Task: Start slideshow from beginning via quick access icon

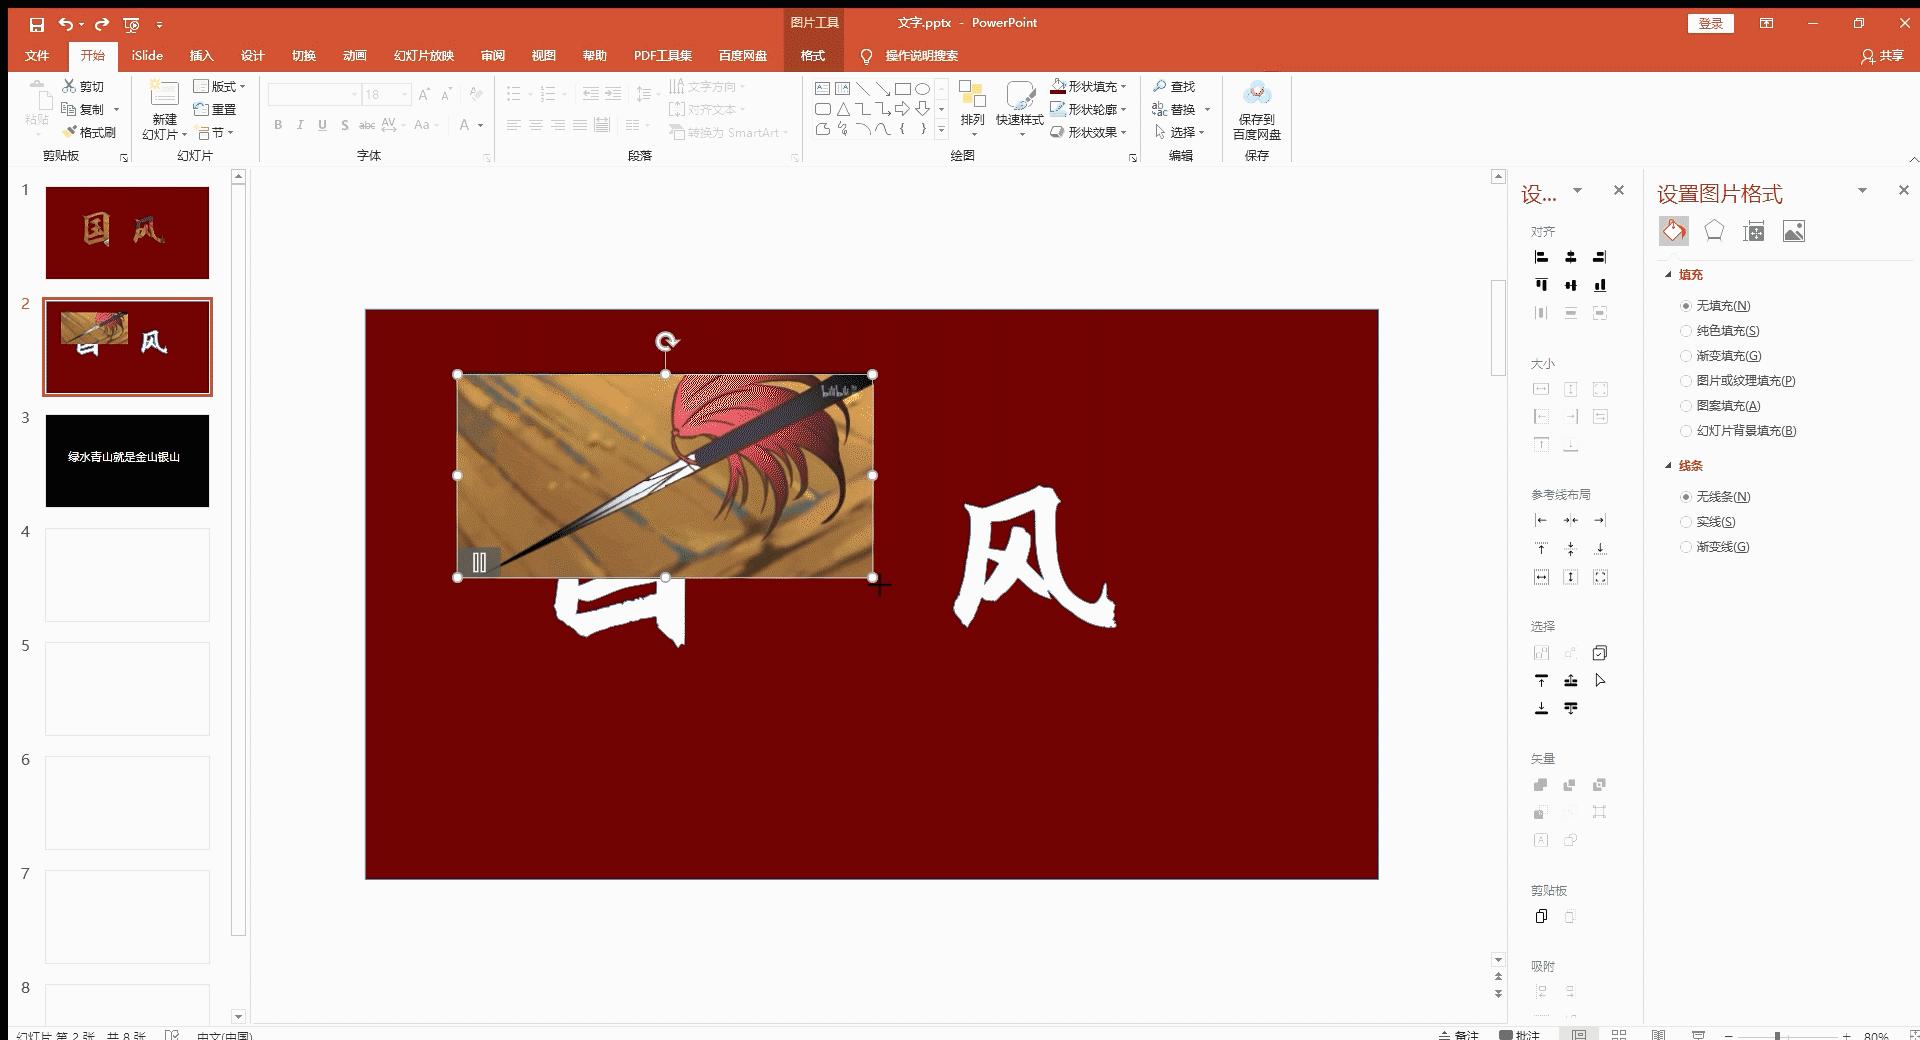Action: click(x=131, y=24)
